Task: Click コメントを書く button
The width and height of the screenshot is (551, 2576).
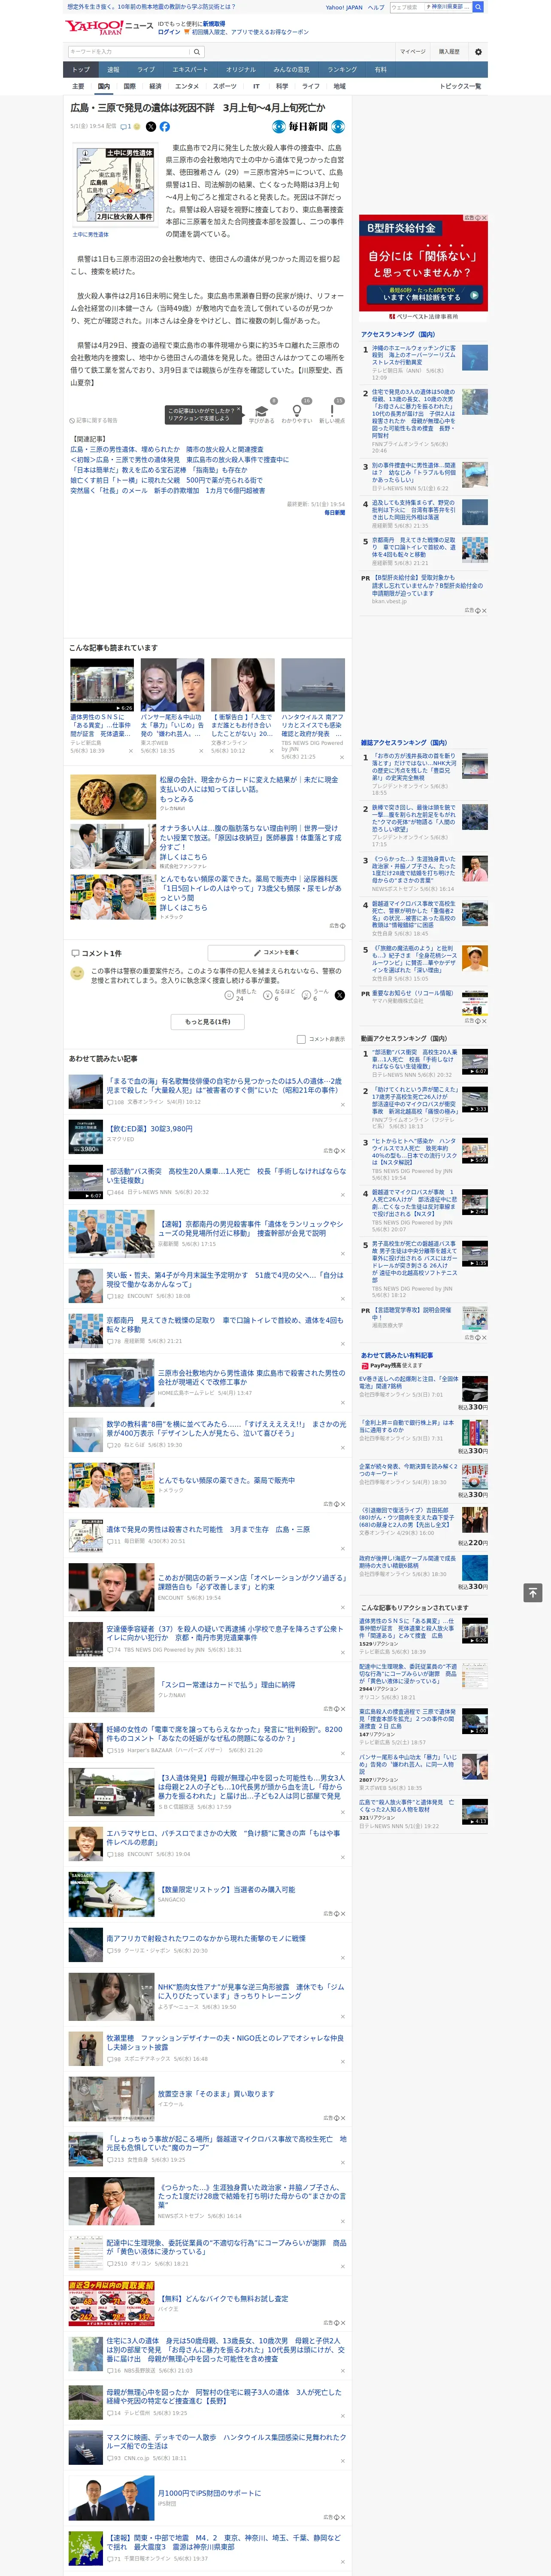Action: coord(277,953)
